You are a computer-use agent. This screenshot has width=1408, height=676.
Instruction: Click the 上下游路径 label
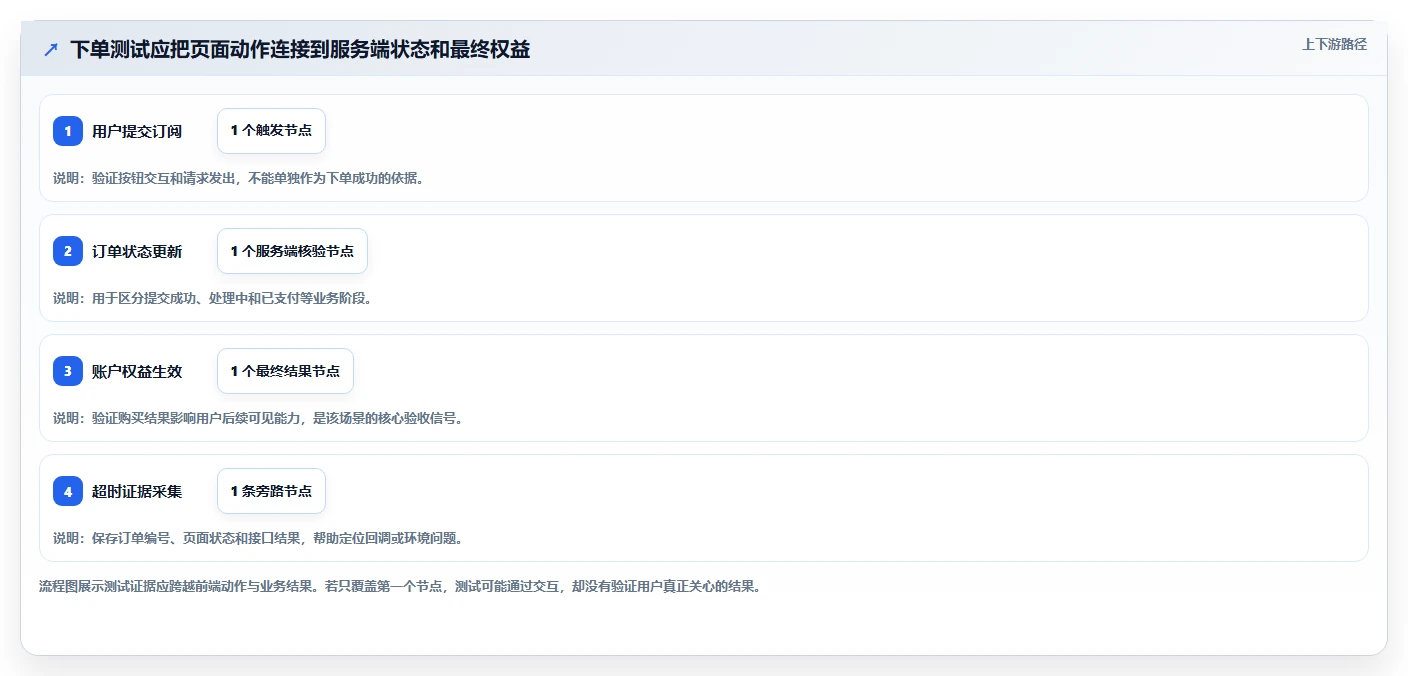pyautogui.click(x=1334, y=44)
